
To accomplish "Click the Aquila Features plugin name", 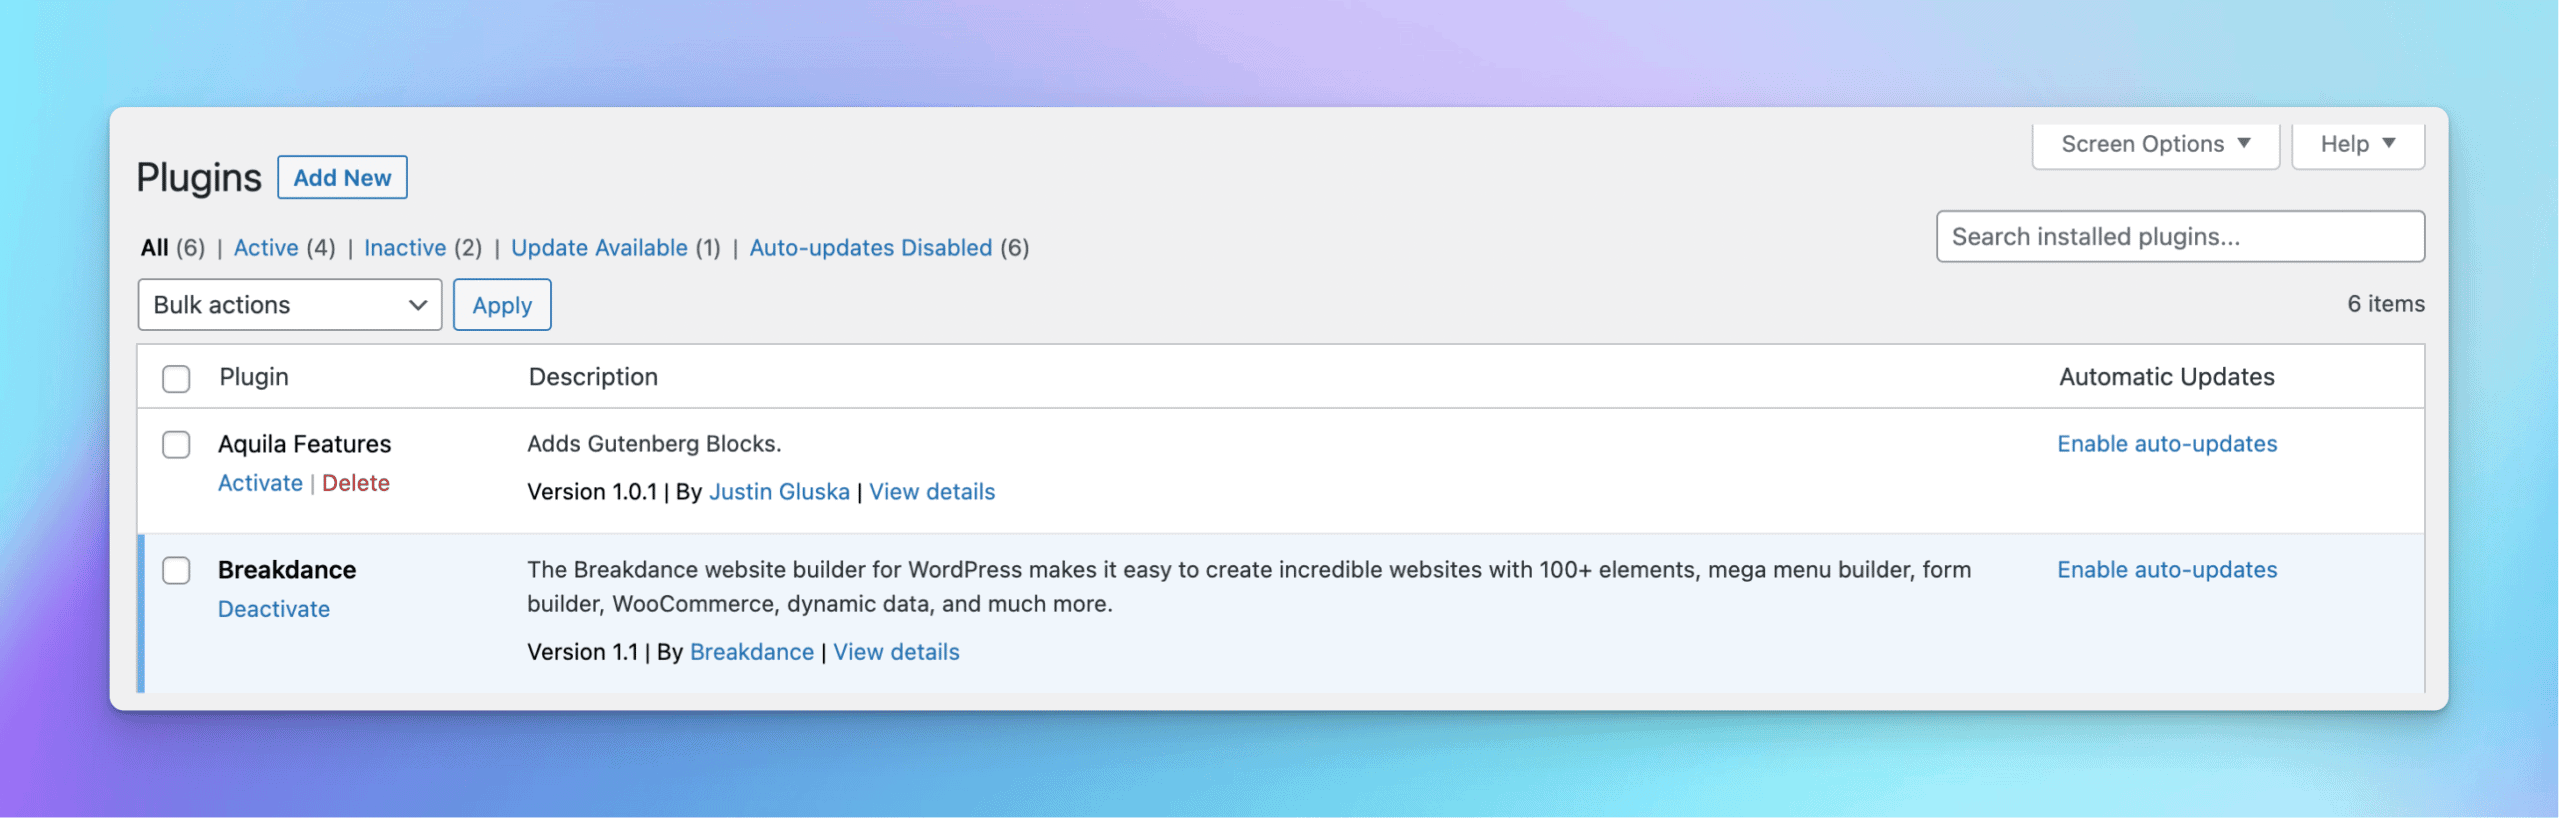I will click(305, 444).
